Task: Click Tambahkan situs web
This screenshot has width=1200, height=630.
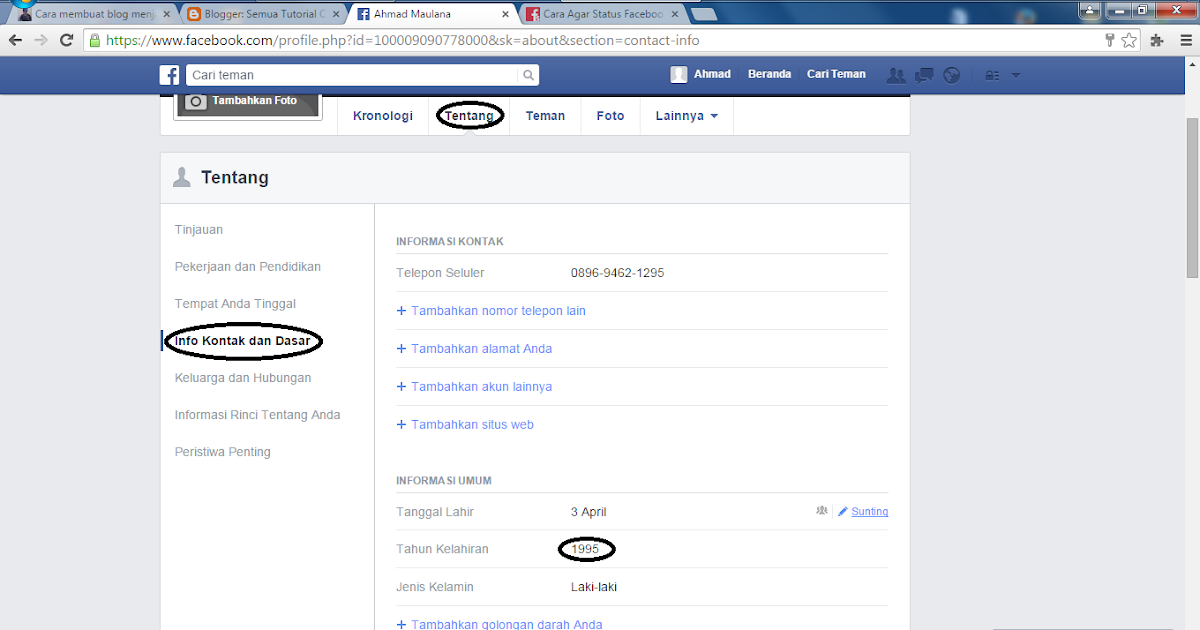Action: 465,425
